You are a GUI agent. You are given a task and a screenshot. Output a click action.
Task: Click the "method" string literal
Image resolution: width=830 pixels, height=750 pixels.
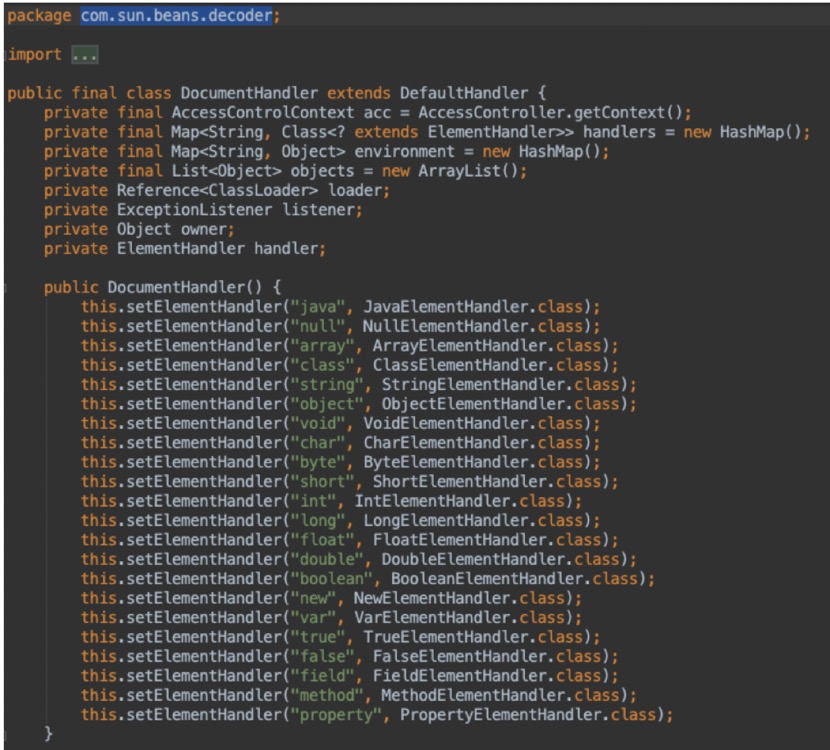(327, 695)
